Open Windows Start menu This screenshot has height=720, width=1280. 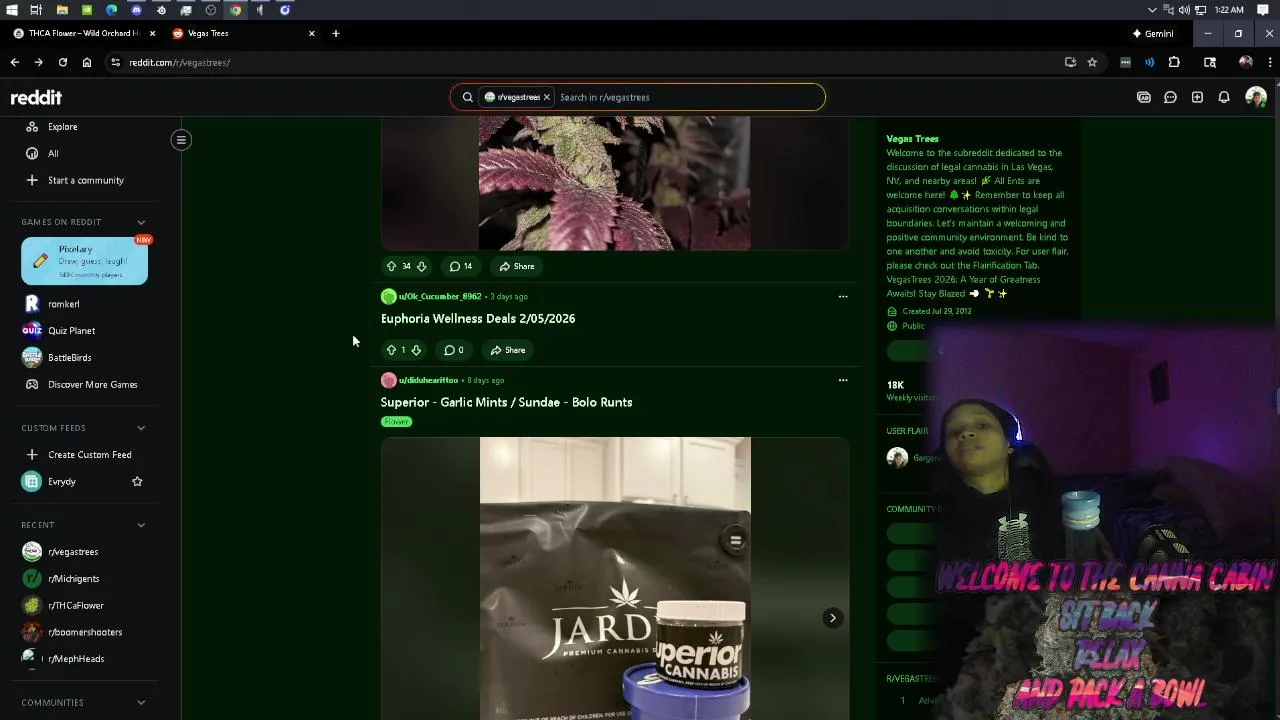(x=12, y=10)
